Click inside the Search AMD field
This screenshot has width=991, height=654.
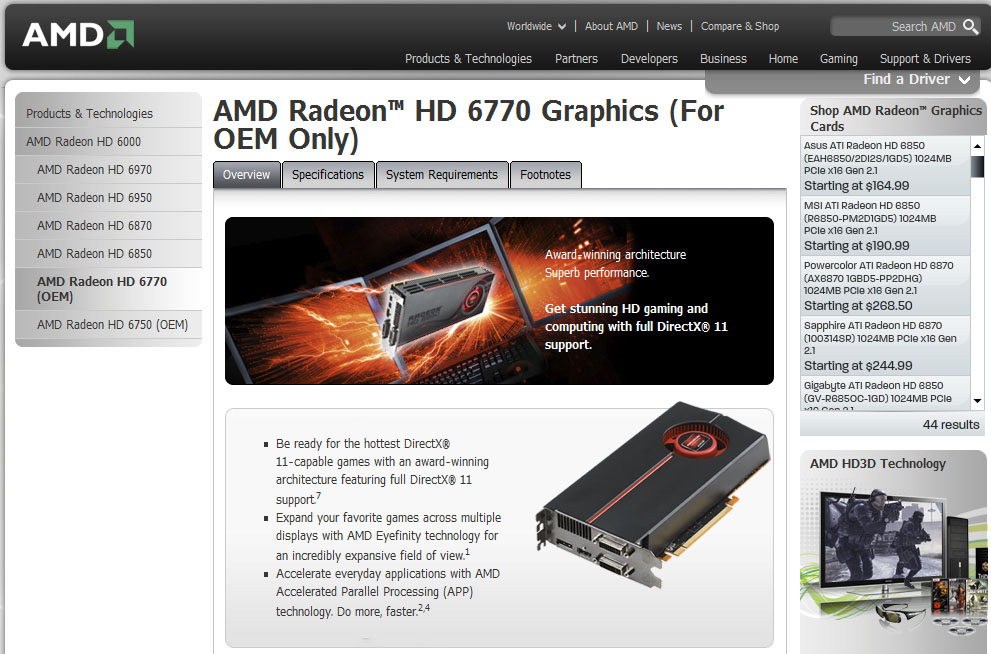[x=896, y=27]
